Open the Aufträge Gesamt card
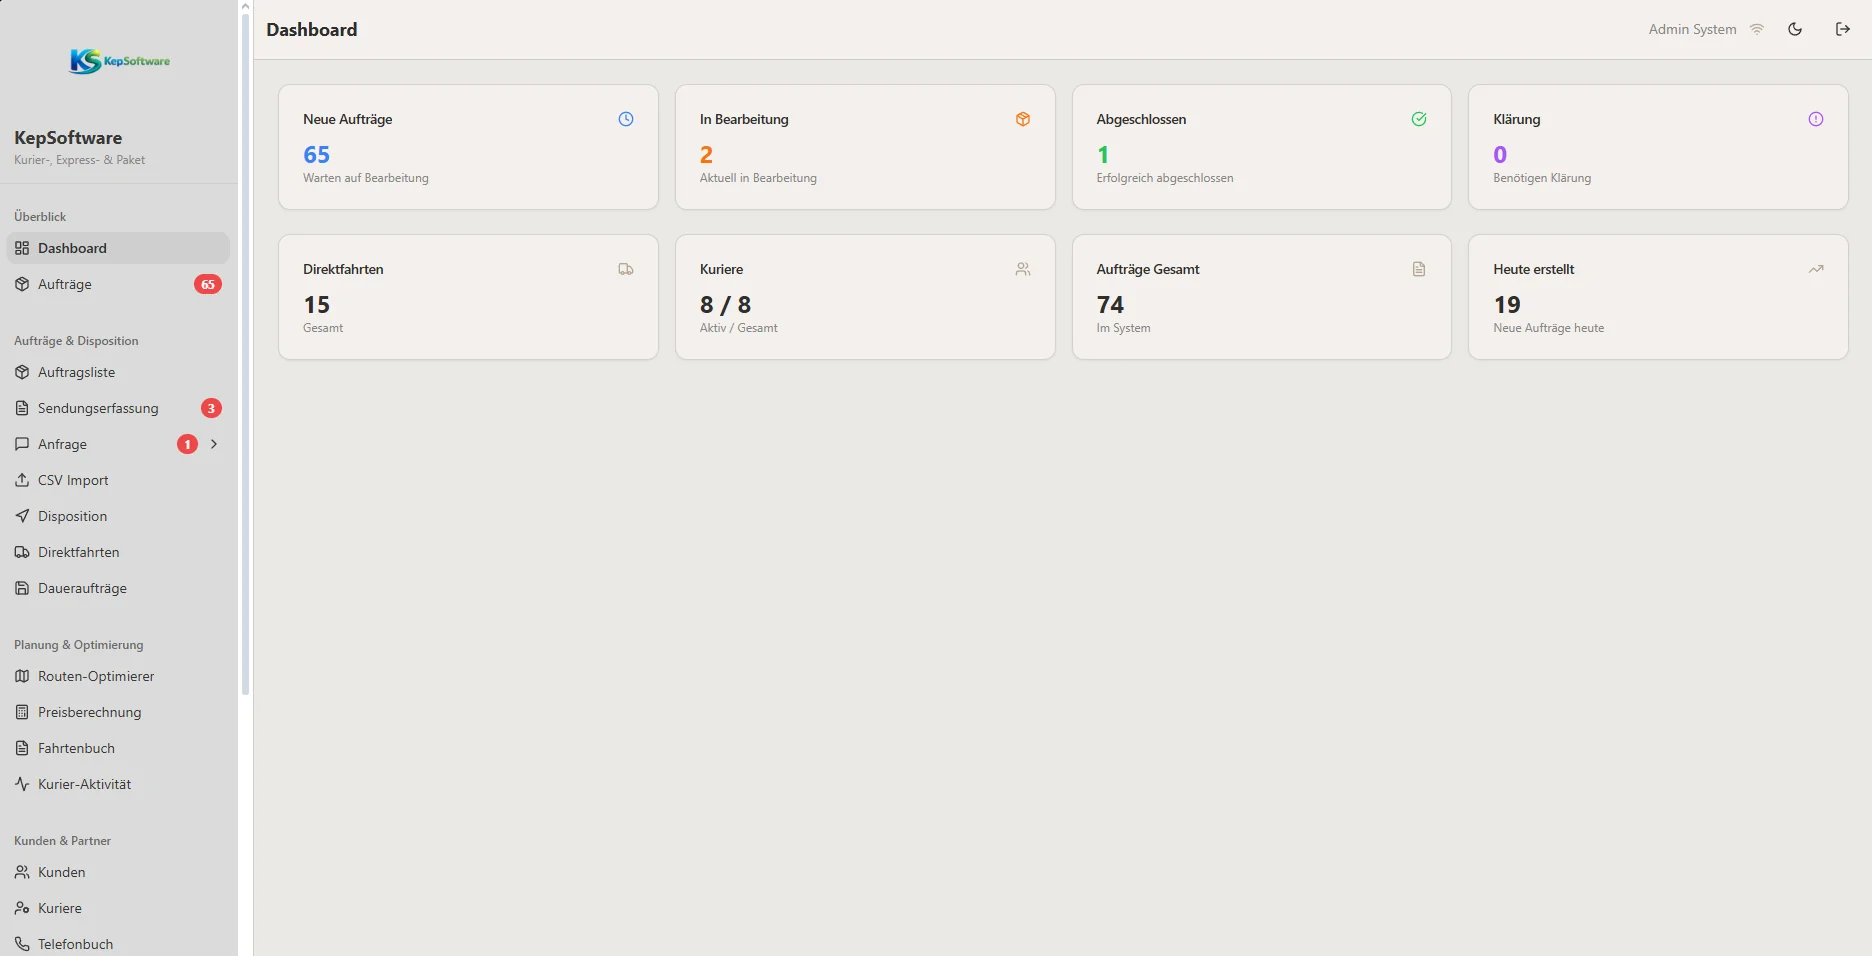The width and height of the screenshot is (1872, 956). (x=1261, y=297)
